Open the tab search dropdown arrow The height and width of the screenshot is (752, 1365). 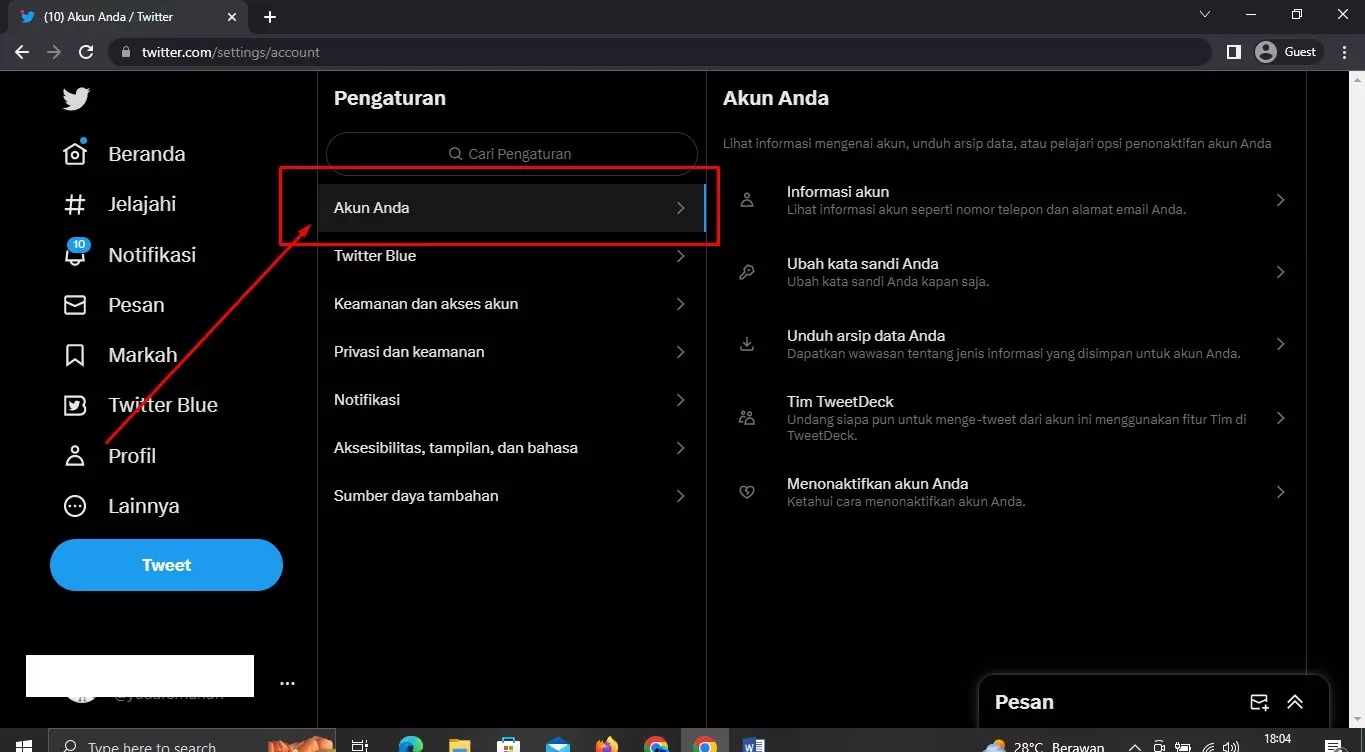click(x=1205, y=15)
